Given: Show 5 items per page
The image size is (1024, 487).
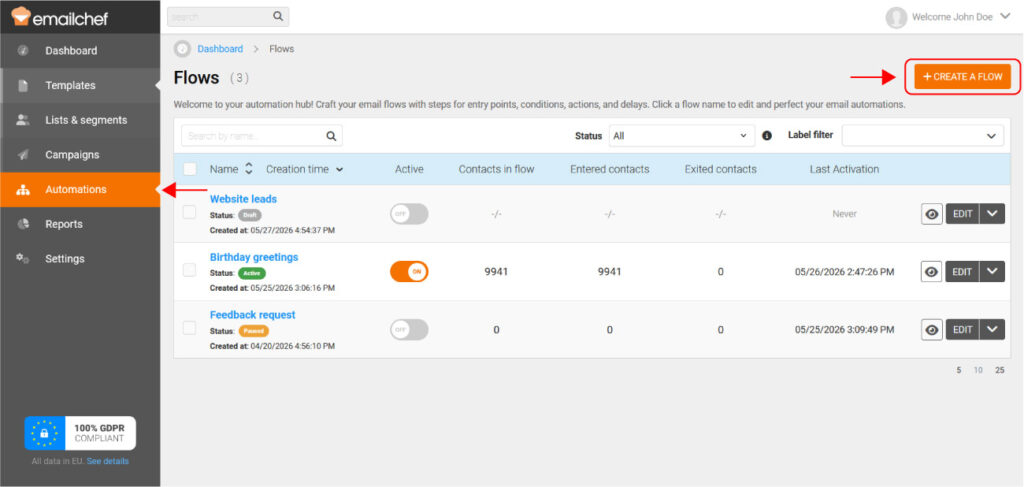Looking at the screenshot, I should tap(959, 370).
